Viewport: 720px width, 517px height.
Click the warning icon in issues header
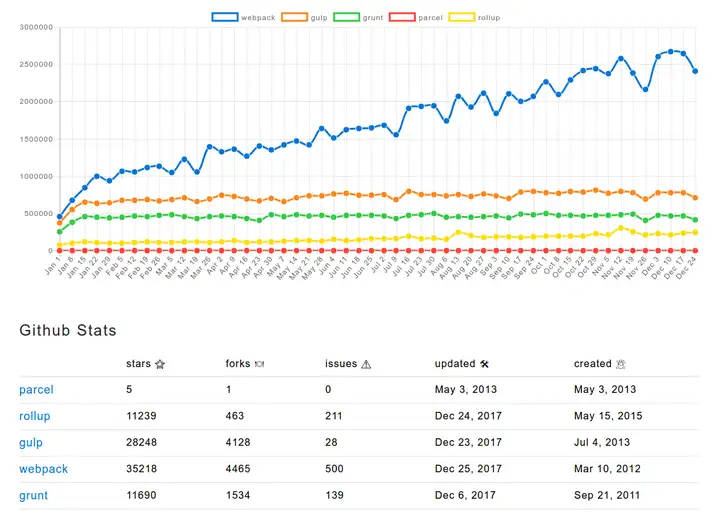pyautogui.click(x=366, y=365)
